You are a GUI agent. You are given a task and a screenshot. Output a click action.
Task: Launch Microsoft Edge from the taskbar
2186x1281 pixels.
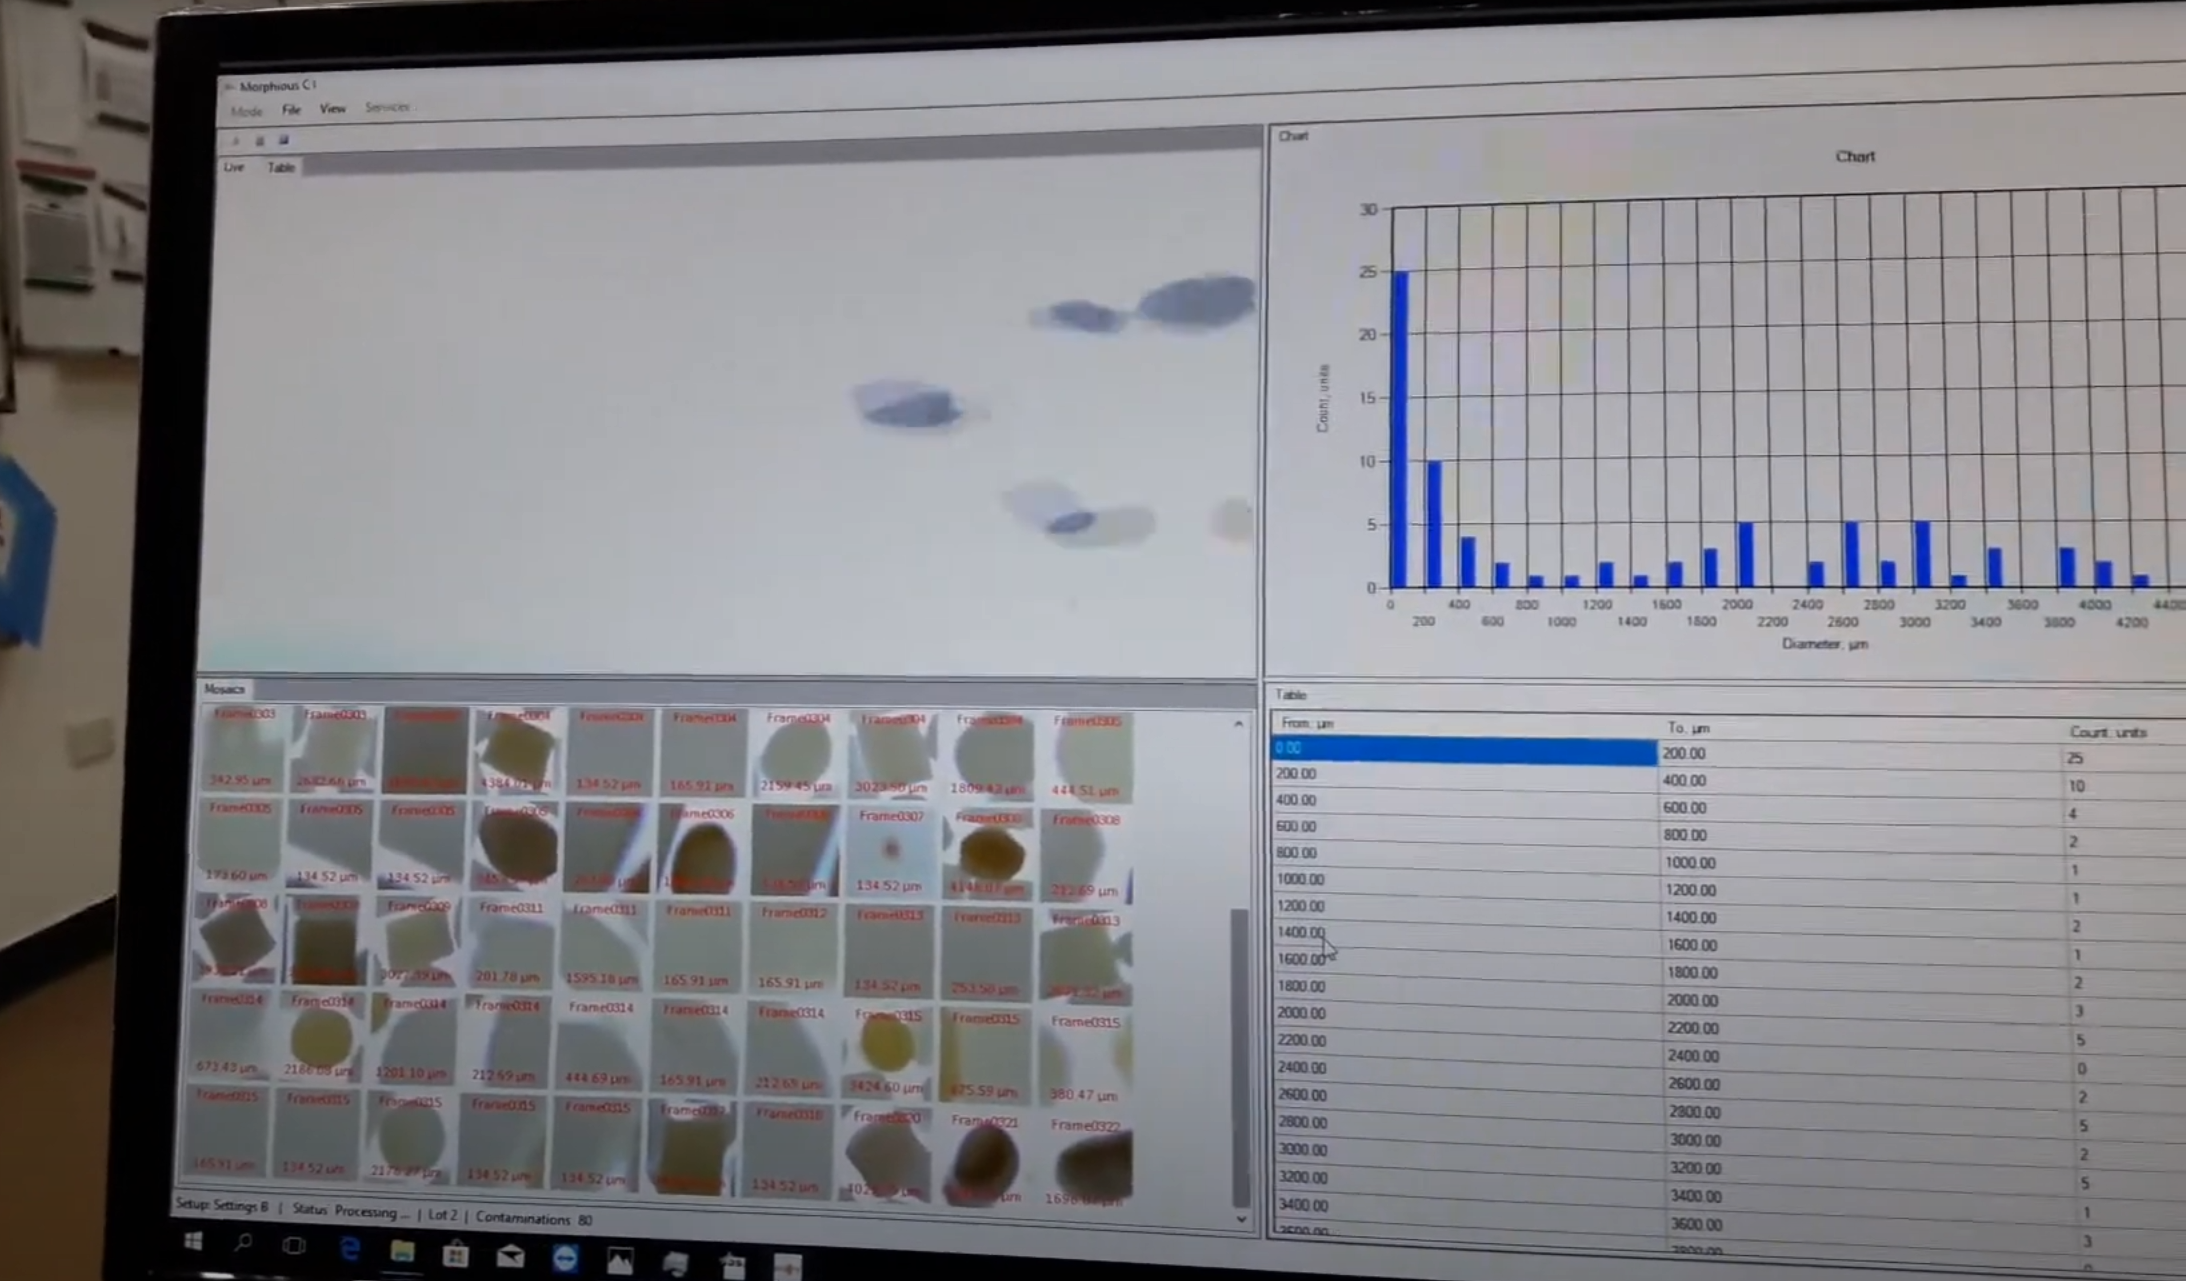349,1249
